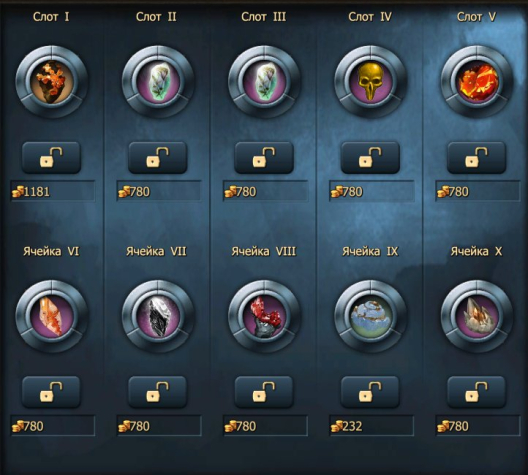The height and width of the screenshot is (475, 528).
Task: Click the 780 price under Слот IV
Action: (x=371, y=191)
